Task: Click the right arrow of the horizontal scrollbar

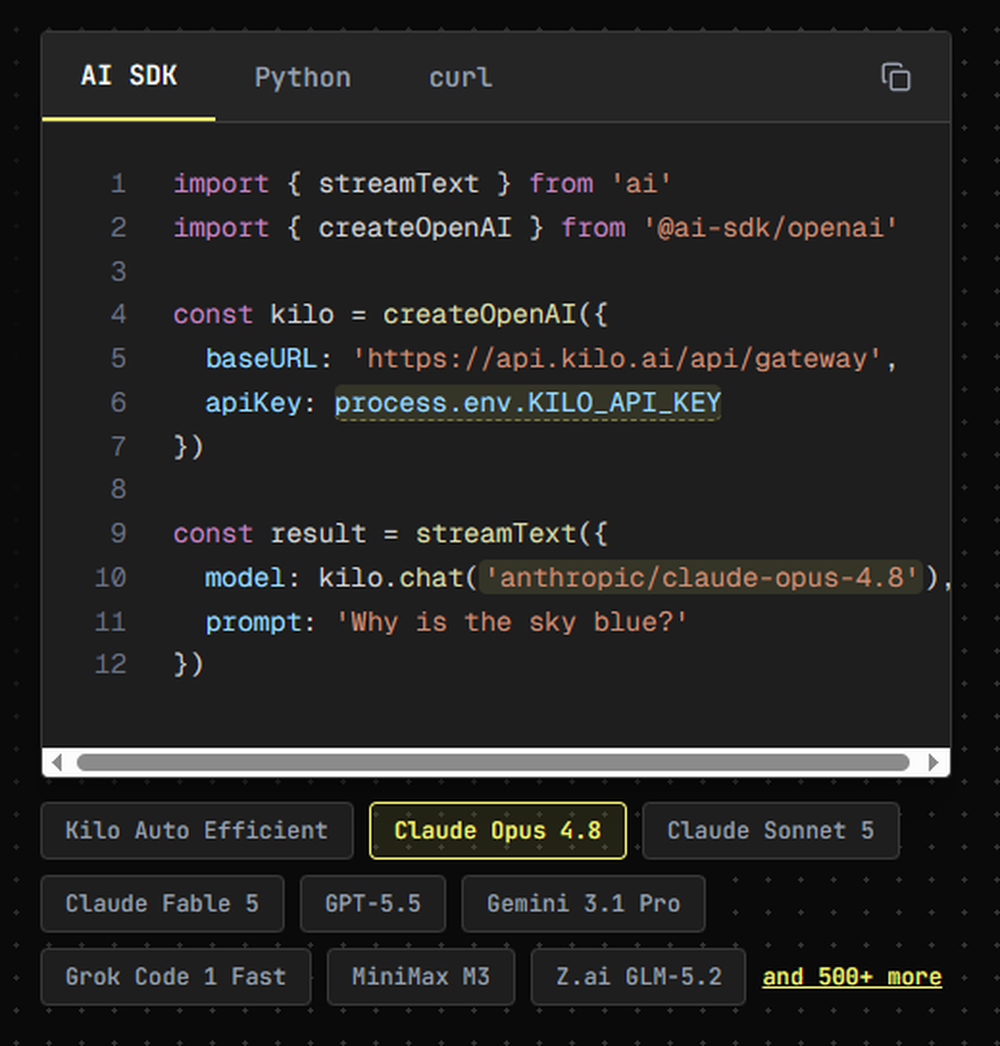Action: (x=933, y=762)
